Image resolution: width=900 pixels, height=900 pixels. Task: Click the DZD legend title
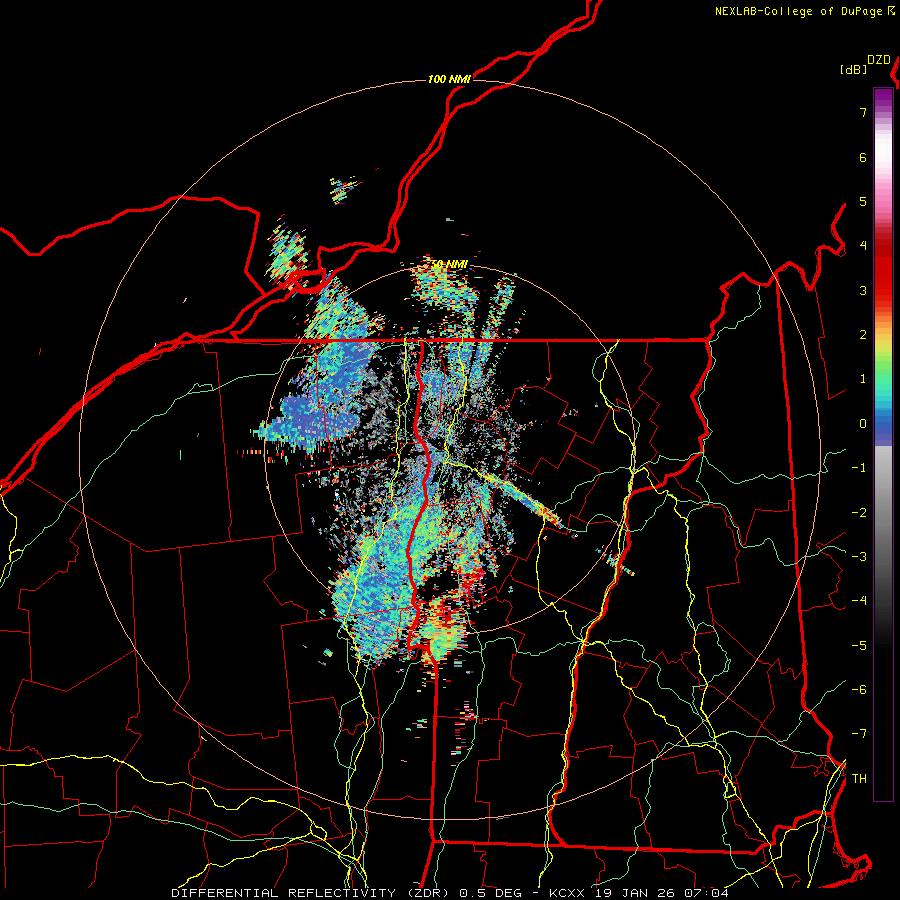coord(879,60)
